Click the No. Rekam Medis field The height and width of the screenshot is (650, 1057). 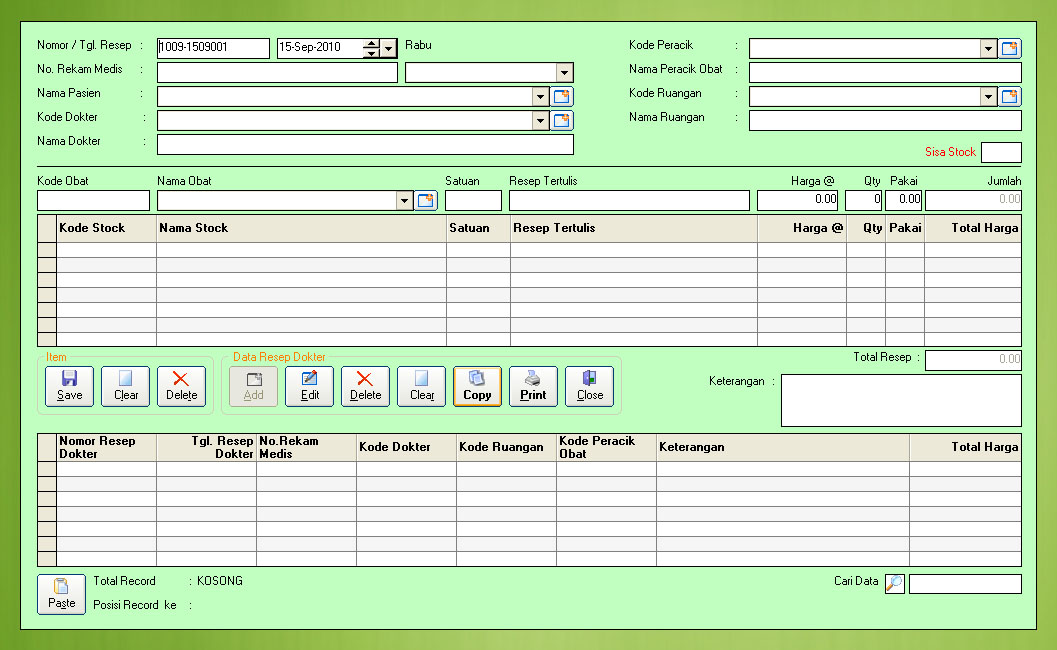[x=277, y=72]
